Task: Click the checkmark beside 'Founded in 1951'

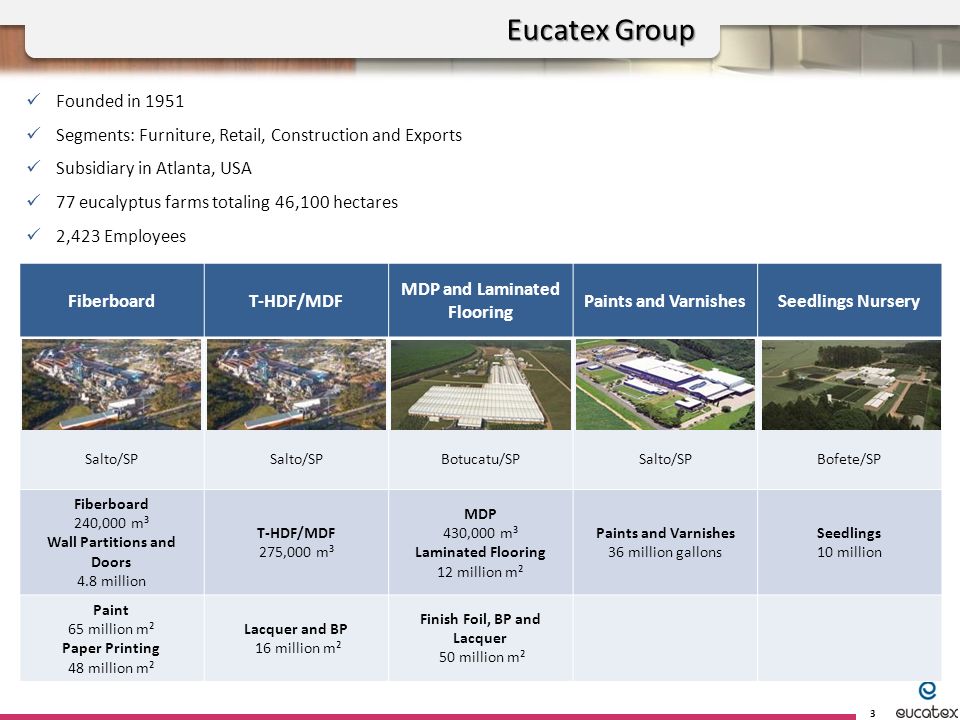Action: click(x=34, y=99)
